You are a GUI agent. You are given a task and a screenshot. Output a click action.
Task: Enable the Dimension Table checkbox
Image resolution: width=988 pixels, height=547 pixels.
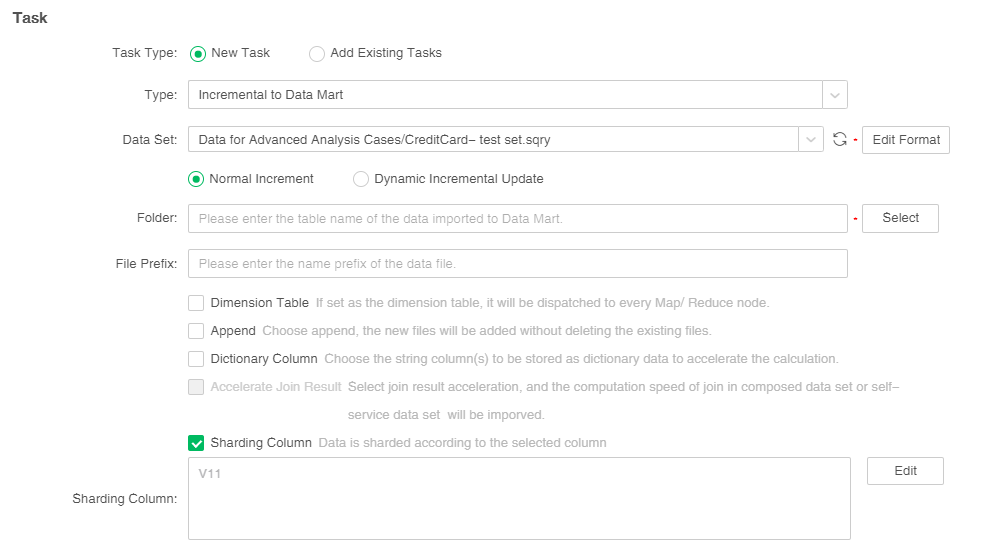(196, 303)
